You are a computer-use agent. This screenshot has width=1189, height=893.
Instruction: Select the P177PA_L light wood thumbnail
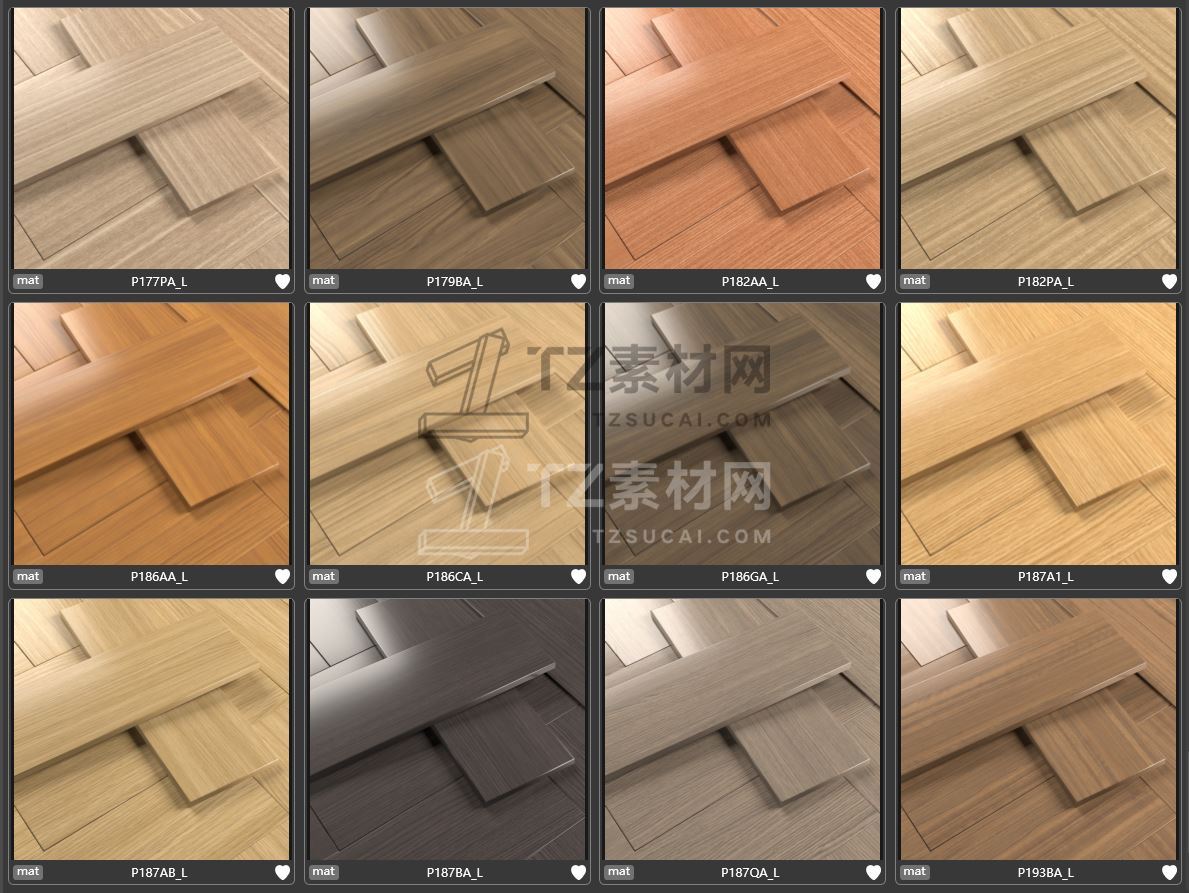click(152, 138)
